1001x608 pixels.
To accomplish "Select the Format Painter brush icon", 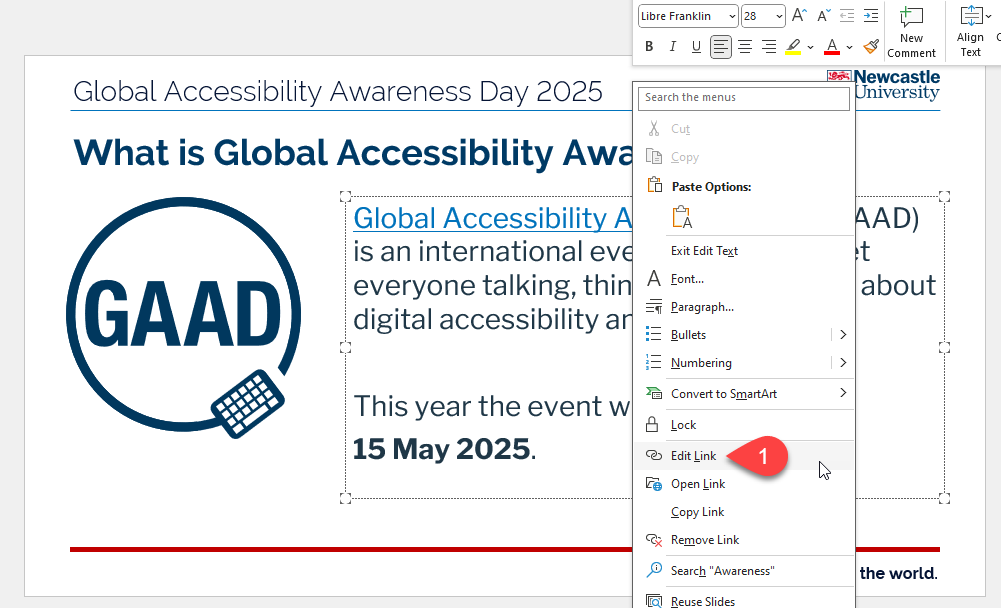I will click(x=871, y=47).
